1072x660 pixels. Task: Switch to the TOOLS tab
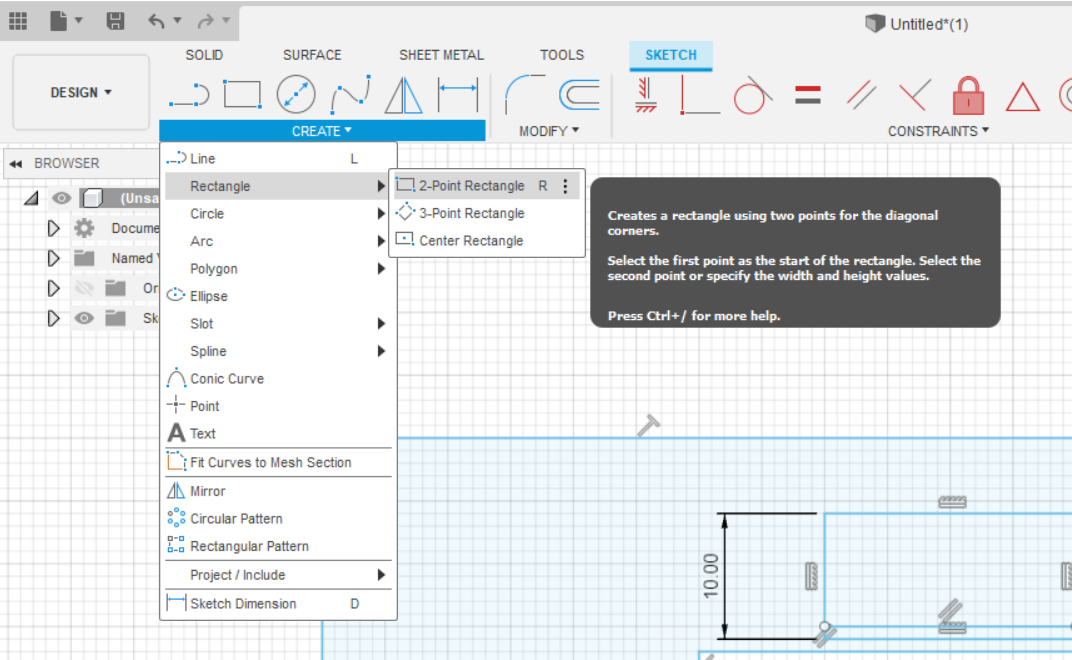[562, 55]
